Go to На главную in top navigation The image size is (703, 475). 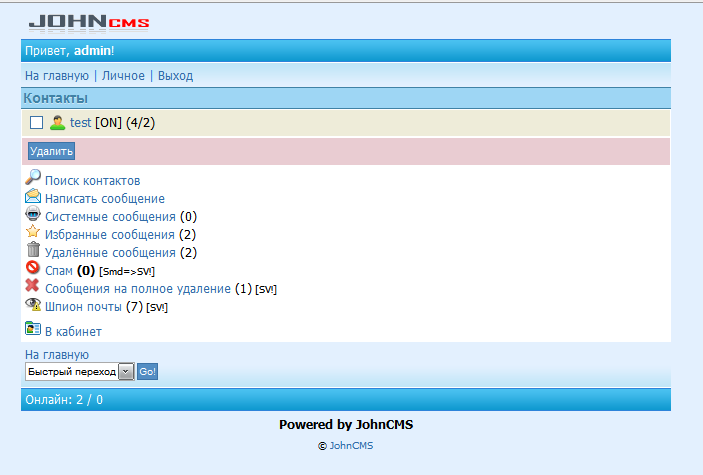click(x=57, y=76)
